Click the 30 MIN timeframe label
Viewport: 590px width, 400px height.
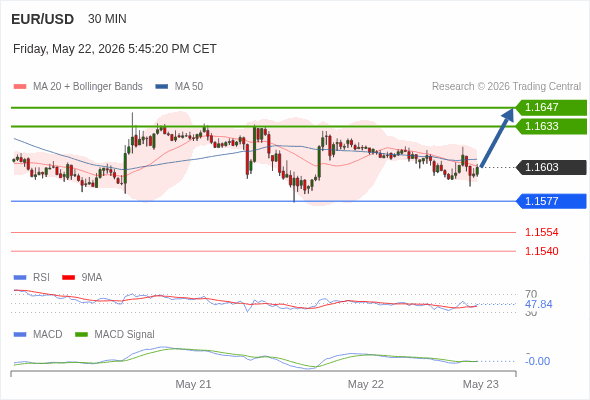pyautogui.click(x=107, y=19)
